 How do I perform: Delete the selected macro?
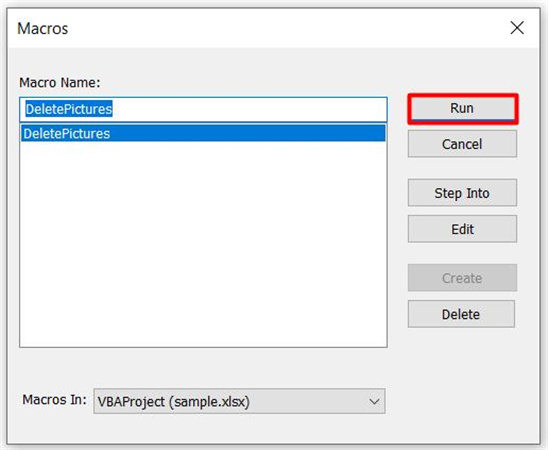click(x=461, y=314)
